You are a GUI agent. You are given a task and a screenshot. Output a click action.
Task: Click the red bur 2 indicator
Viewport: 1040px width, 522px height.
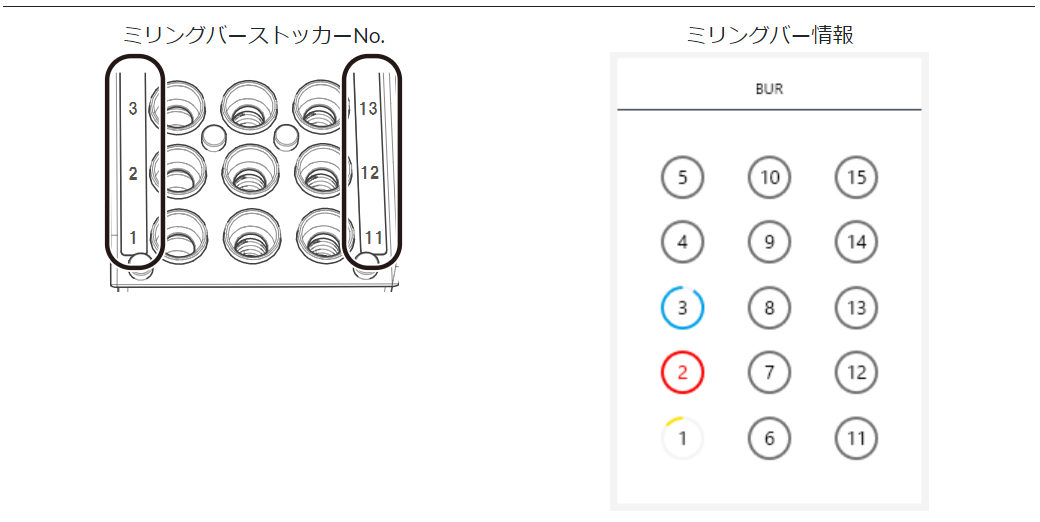tap(682, 372)
